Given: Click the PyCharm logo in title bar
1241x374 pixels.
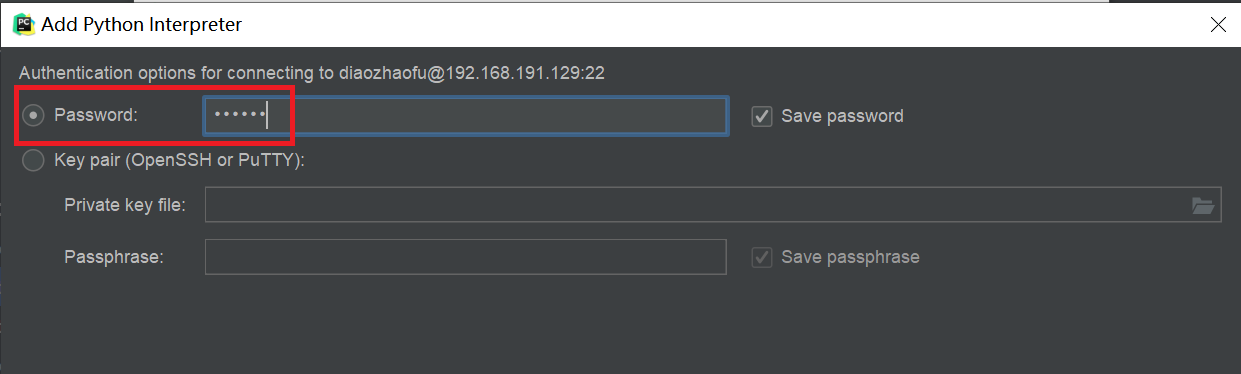Looking at the screenshot, I should (x=24, y=24).
